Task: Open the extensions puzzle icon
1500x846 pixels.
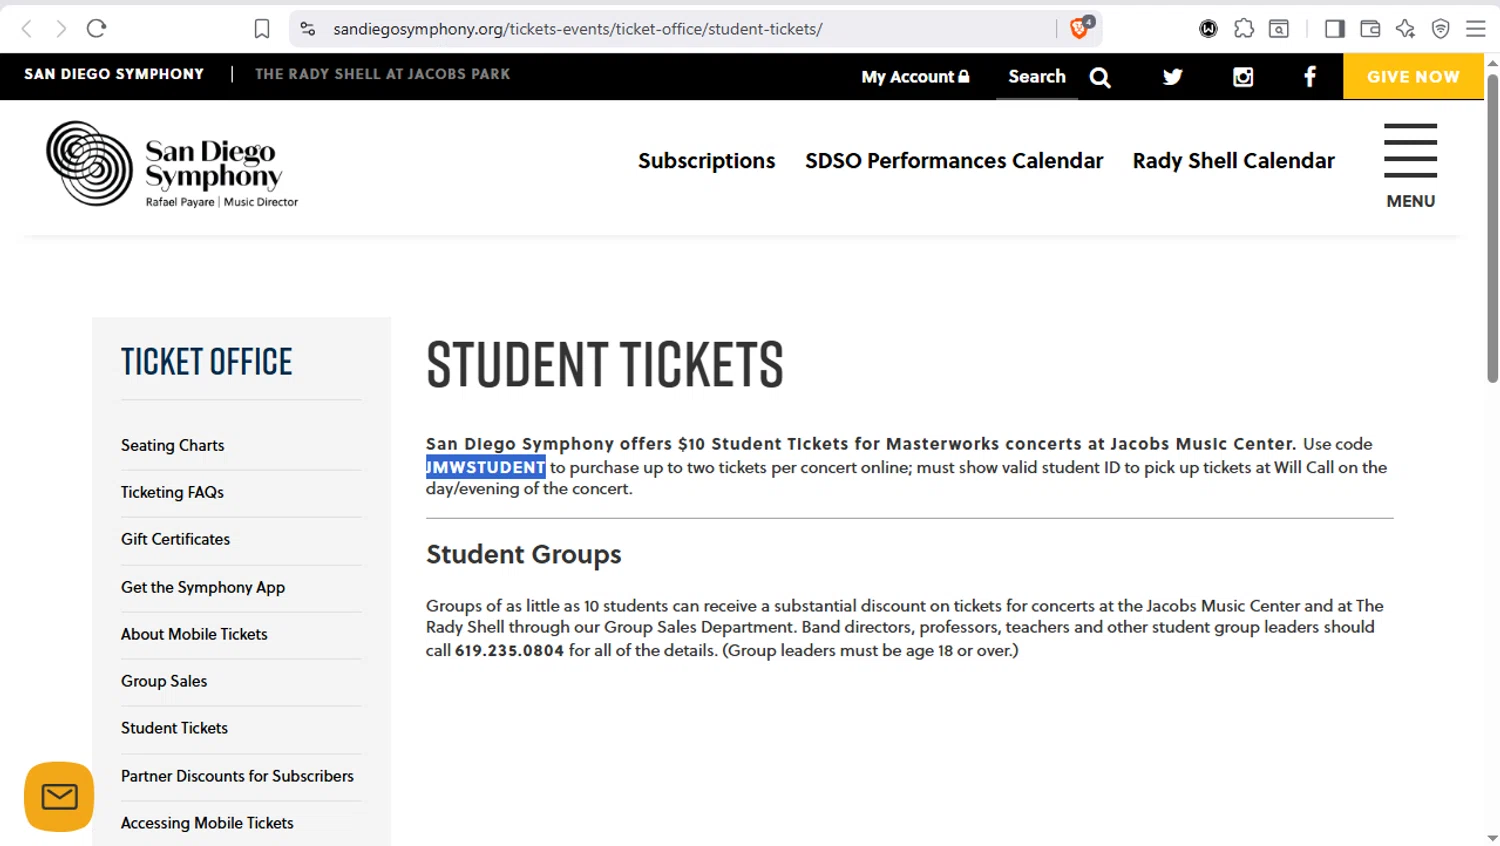Action: pyautogui.click(x=1244, y=29)
